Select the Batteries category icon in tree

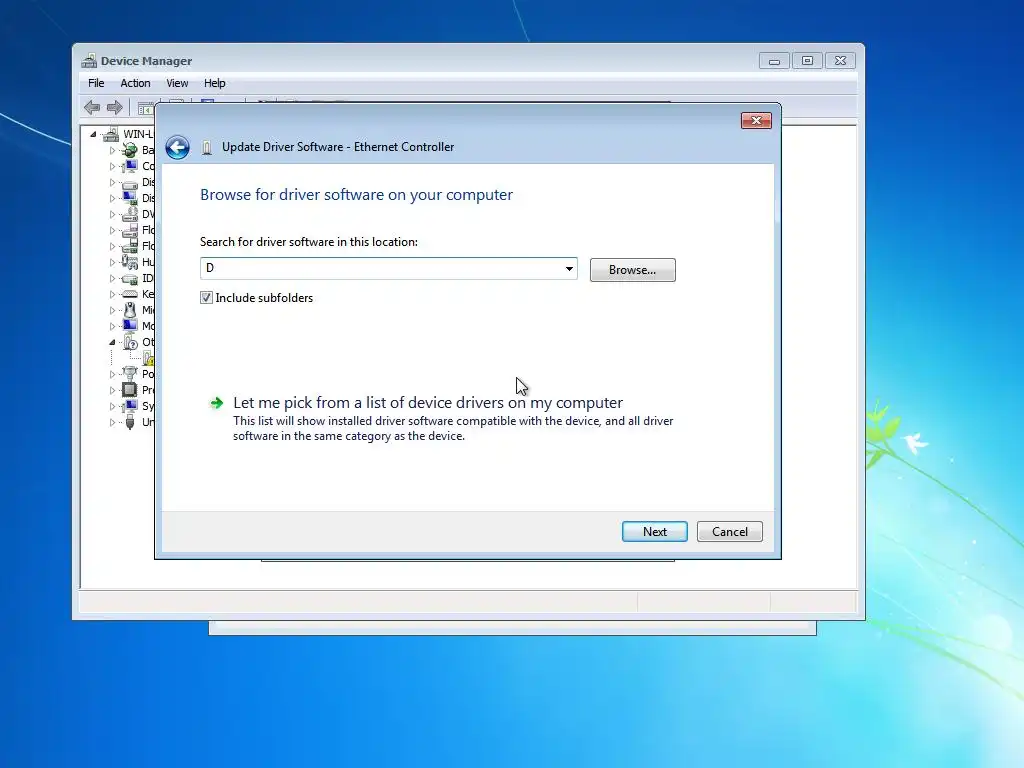point(130,150)
